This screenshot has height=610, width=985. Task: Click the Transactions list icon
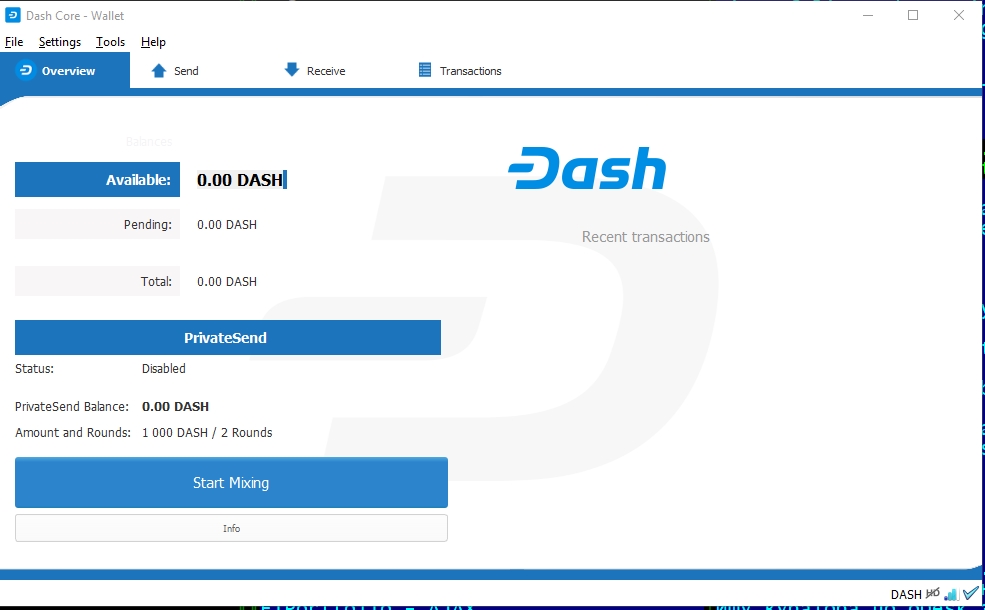click(425, 70)
